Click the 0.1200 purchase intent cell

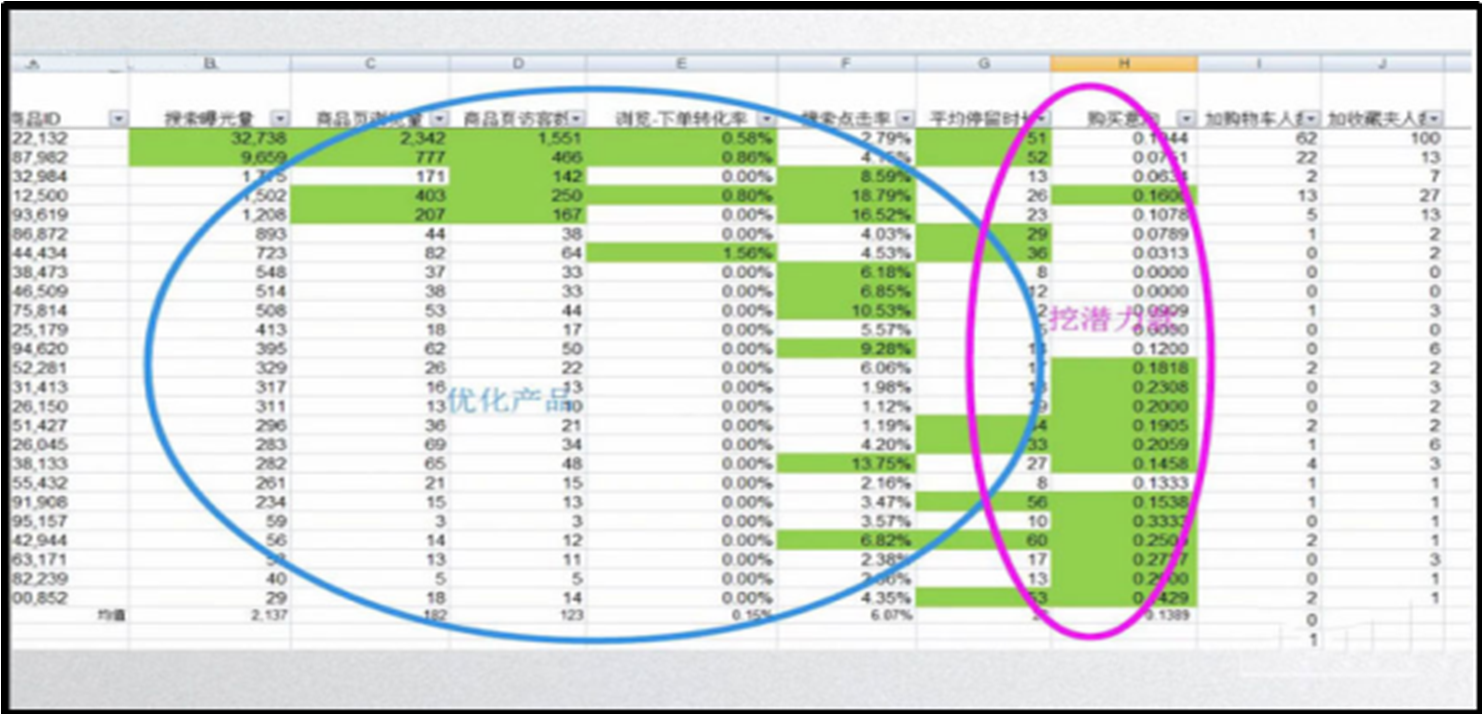pyautogui.click(x=1123, y=349)
